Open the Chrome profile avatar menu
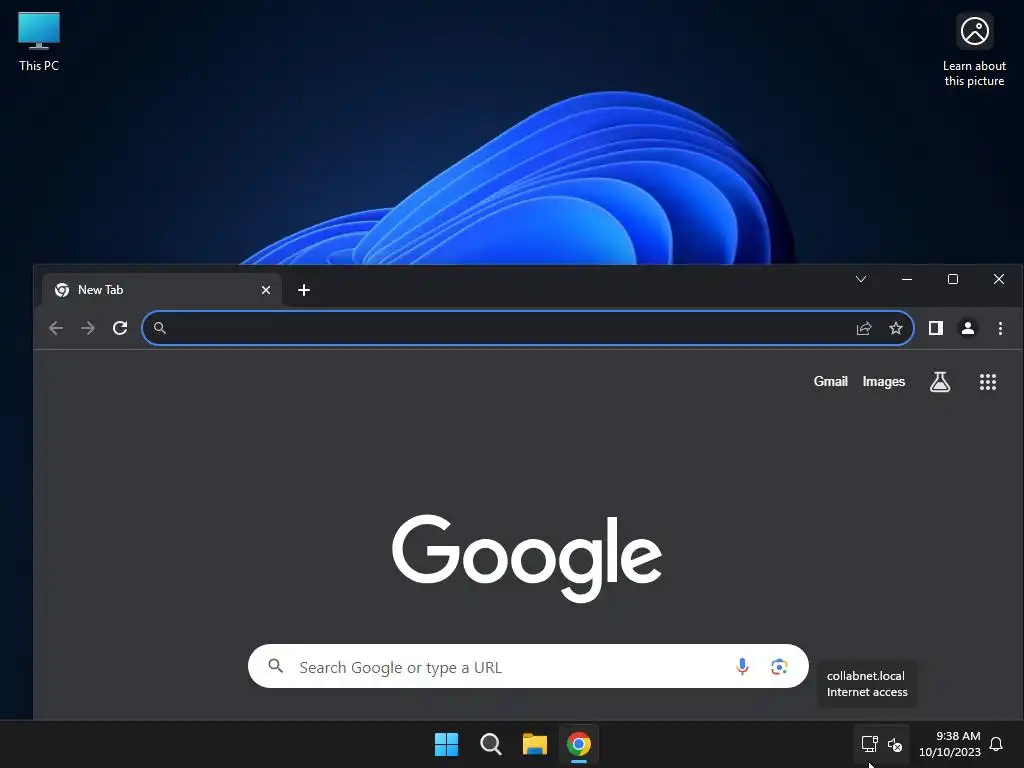 [968, 328]
